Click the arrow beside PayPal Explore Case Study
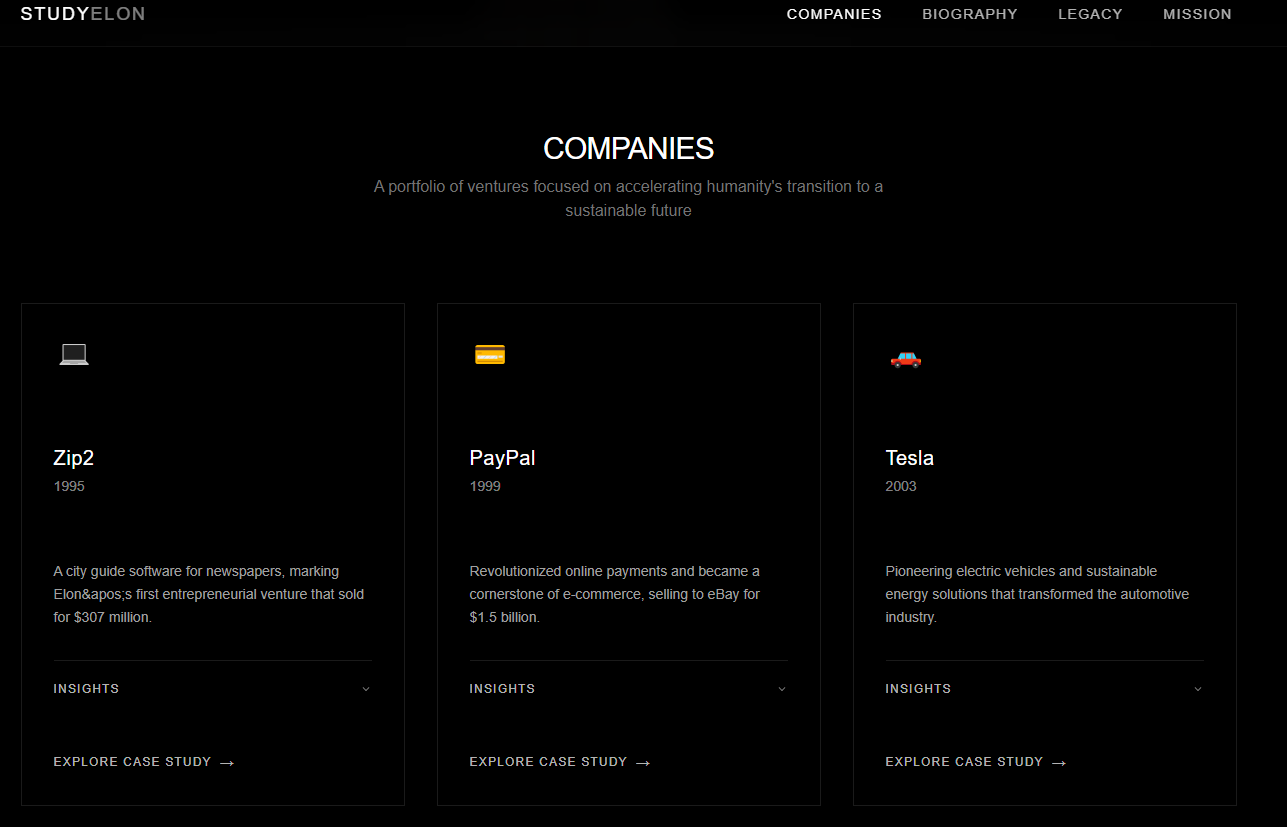The width and height of the screenshot is (1287, 827). tap(643, 763)
